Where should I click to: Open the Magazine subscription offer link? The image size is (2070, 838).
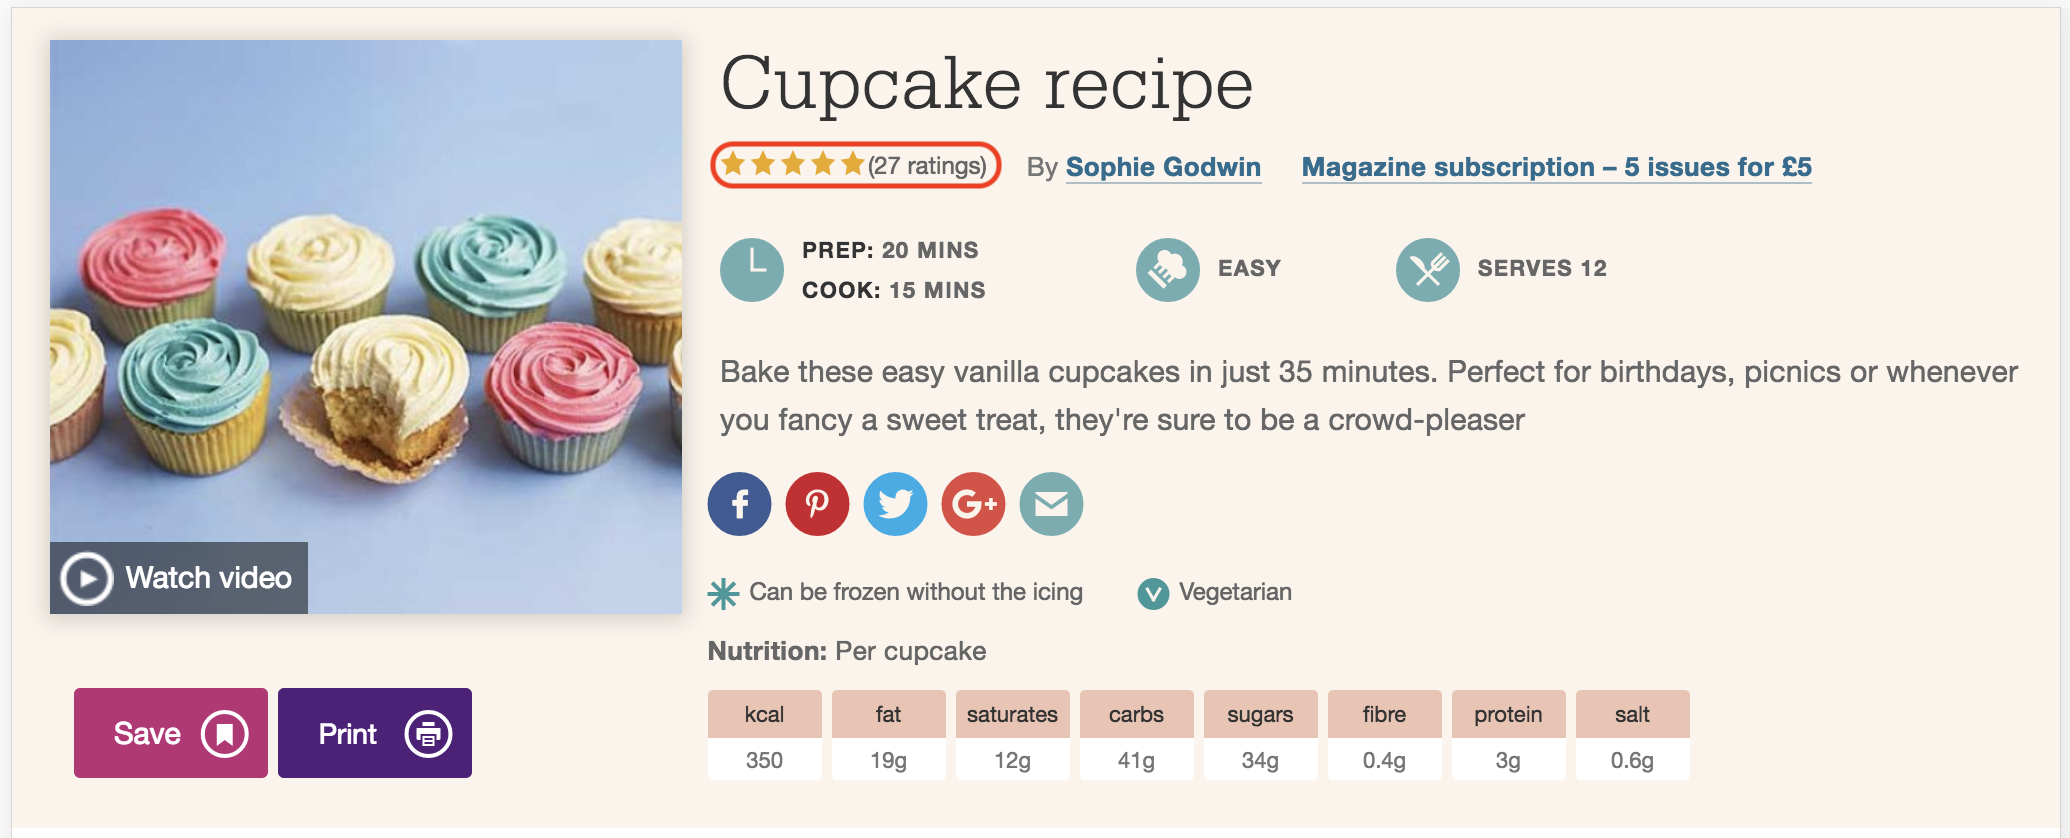point(1556,167)
